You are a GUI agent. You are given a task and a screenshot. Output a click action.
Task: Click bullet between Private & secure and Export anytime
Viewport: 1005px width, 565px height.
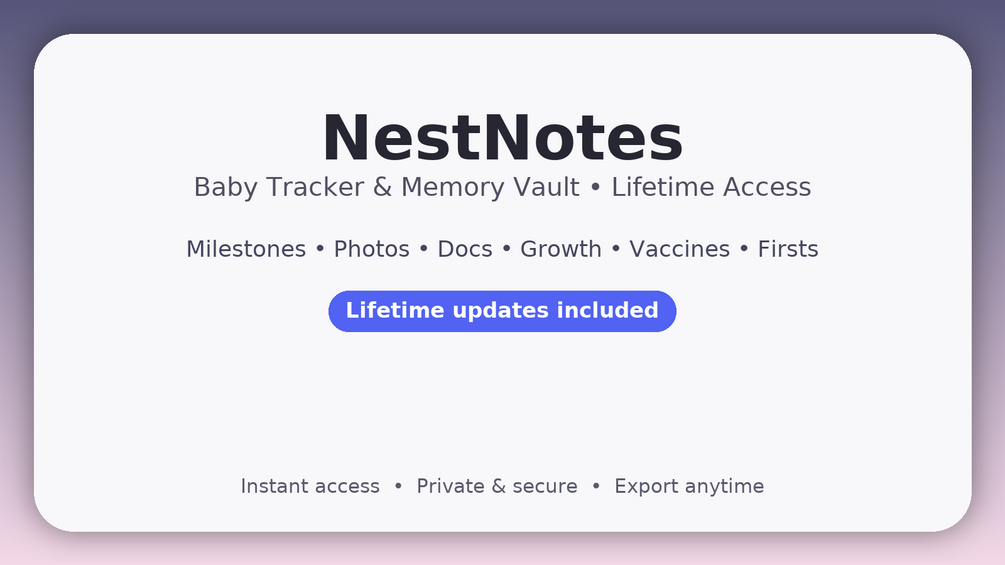click(x=596, y=486)
